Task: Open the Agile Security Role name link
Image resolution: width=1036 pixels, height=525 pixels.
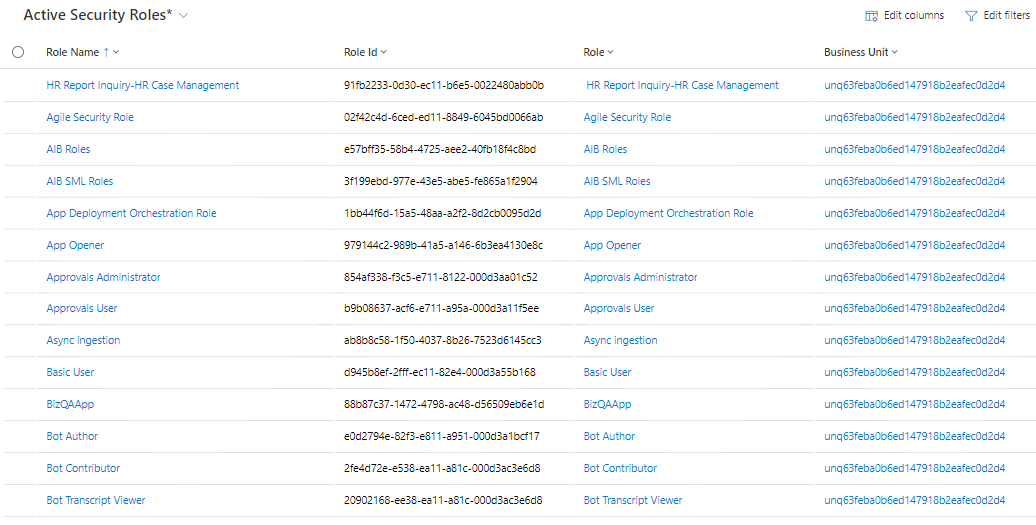Action: tap(90, 117)
